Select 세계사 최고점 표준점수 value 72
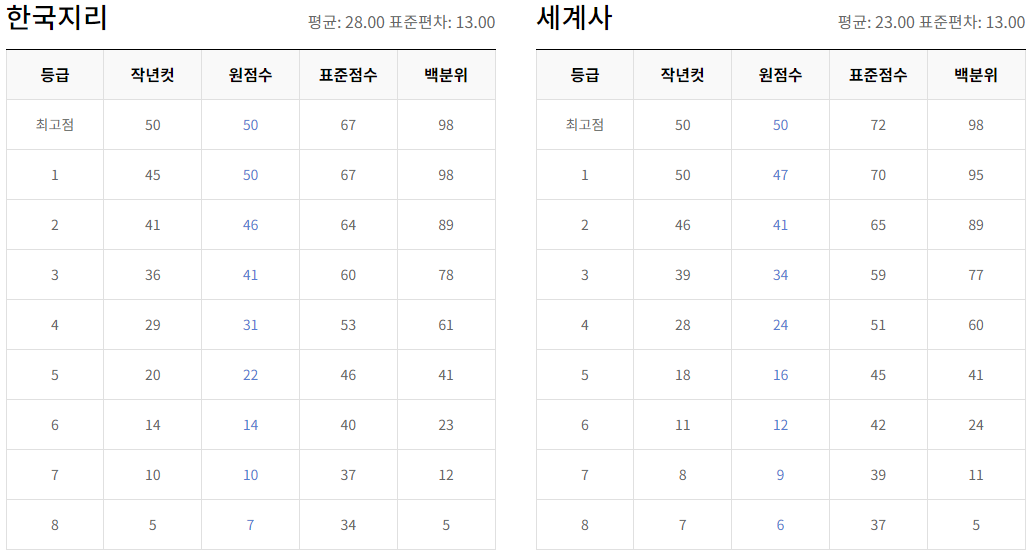 tap(878, 125)
